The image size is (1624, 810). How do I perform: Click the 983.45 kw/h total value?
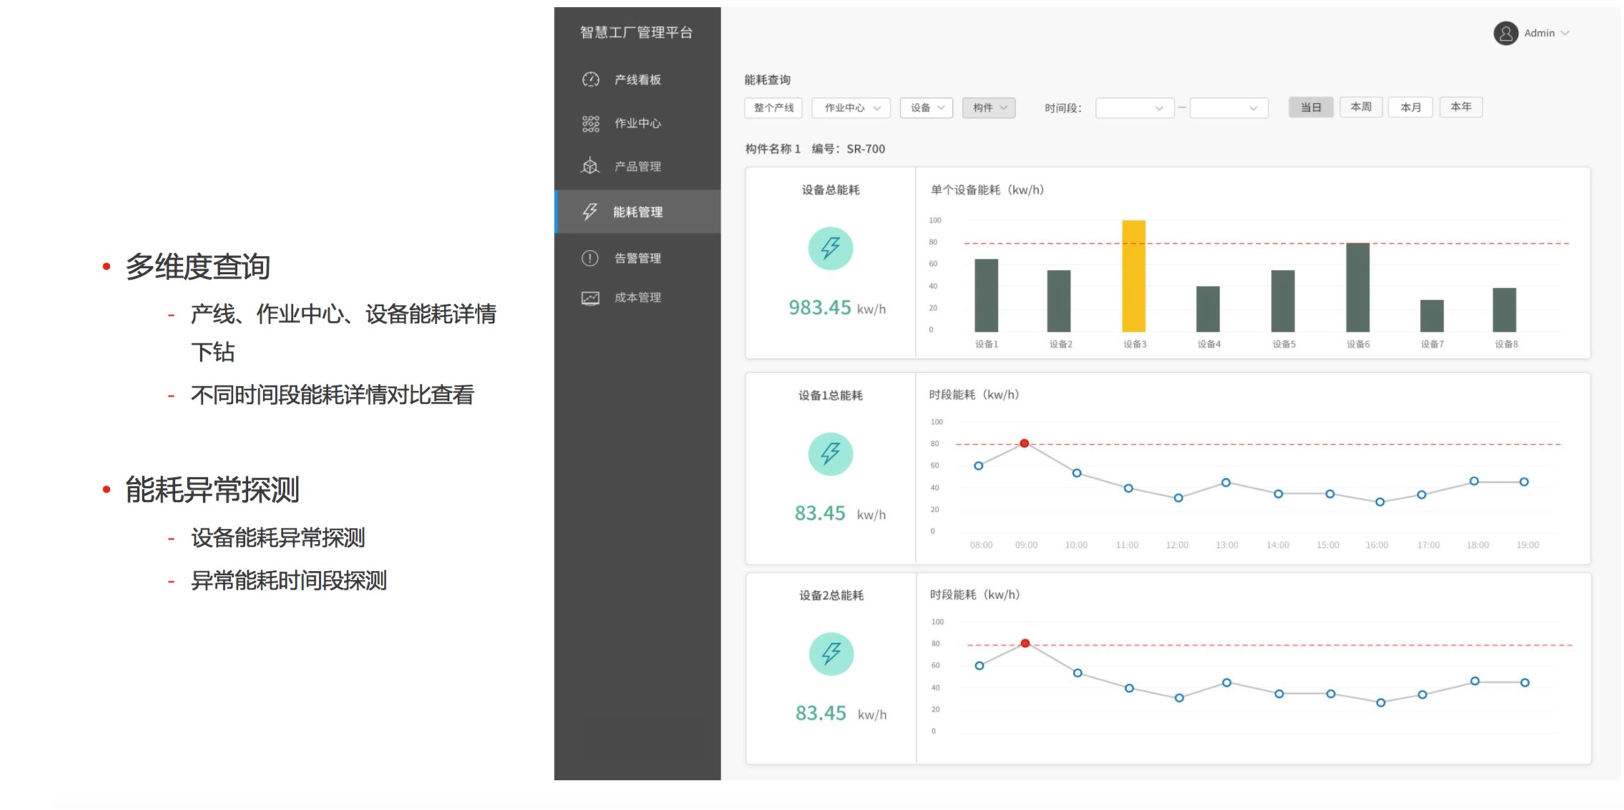point(837,308)
